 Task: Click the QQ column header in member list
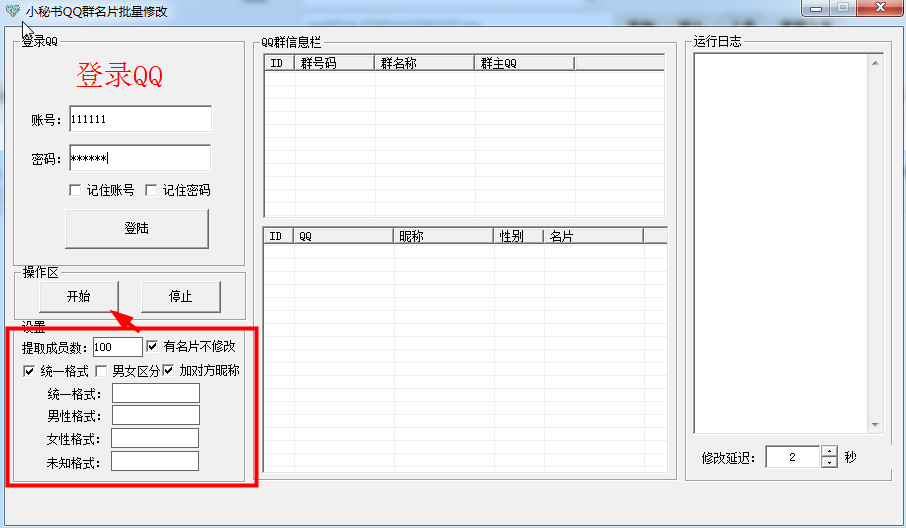point(344,236)
